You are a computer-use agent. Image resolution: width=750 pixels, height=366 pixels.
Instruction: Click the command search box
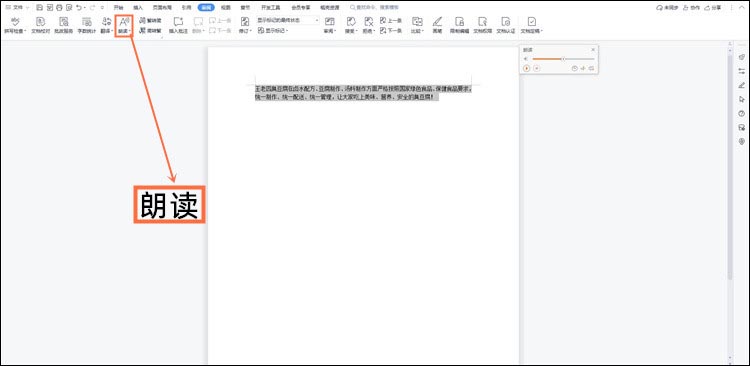[x=374, y=8]
